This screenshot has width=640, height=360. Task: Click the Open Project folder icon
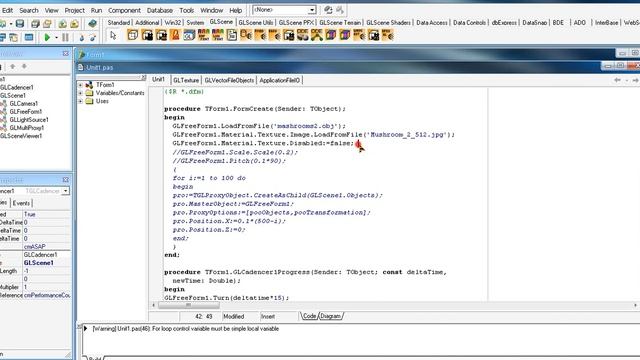(47, 24)
